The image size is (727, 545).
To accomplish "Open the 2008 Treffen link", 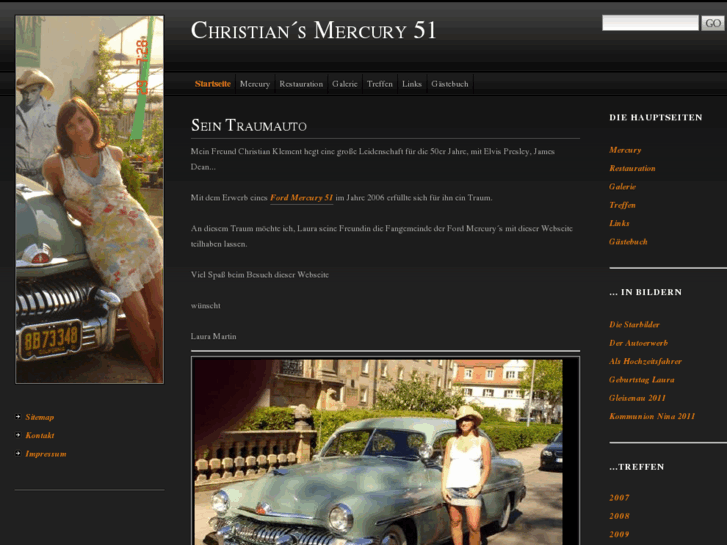I will click(x=619, y=516).
